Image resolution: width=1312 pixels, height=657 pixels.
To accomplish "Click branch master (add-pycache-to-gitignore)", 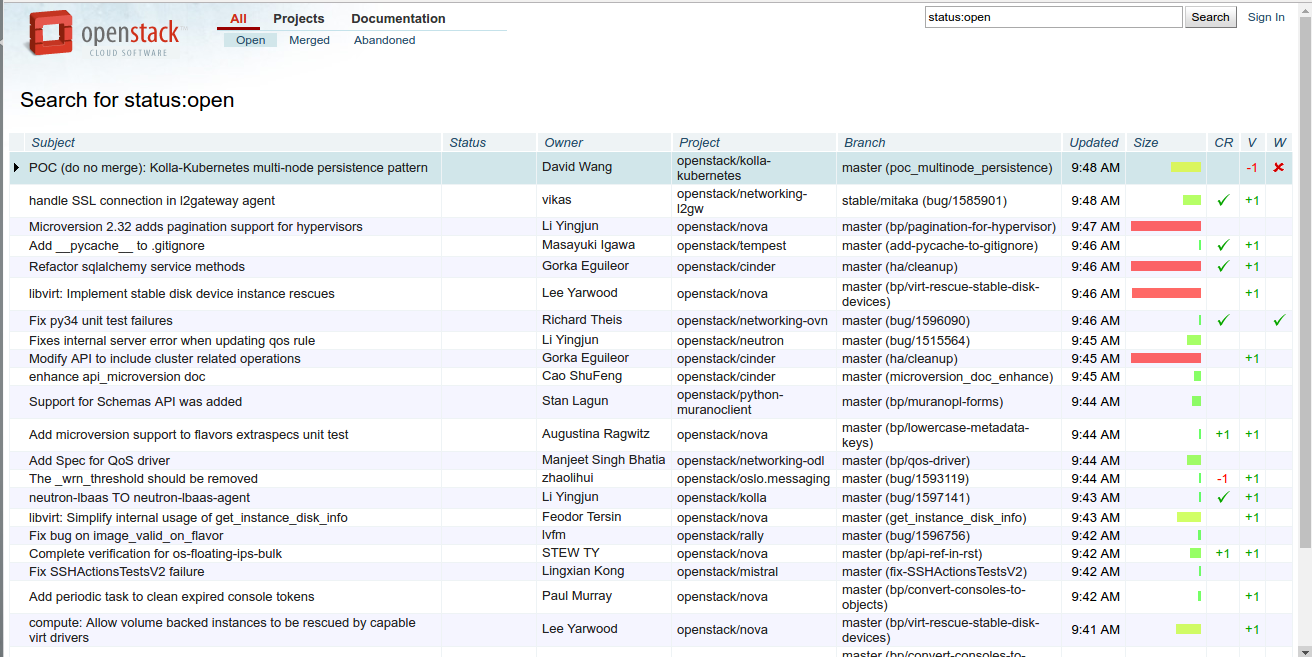I will [940, 245].
